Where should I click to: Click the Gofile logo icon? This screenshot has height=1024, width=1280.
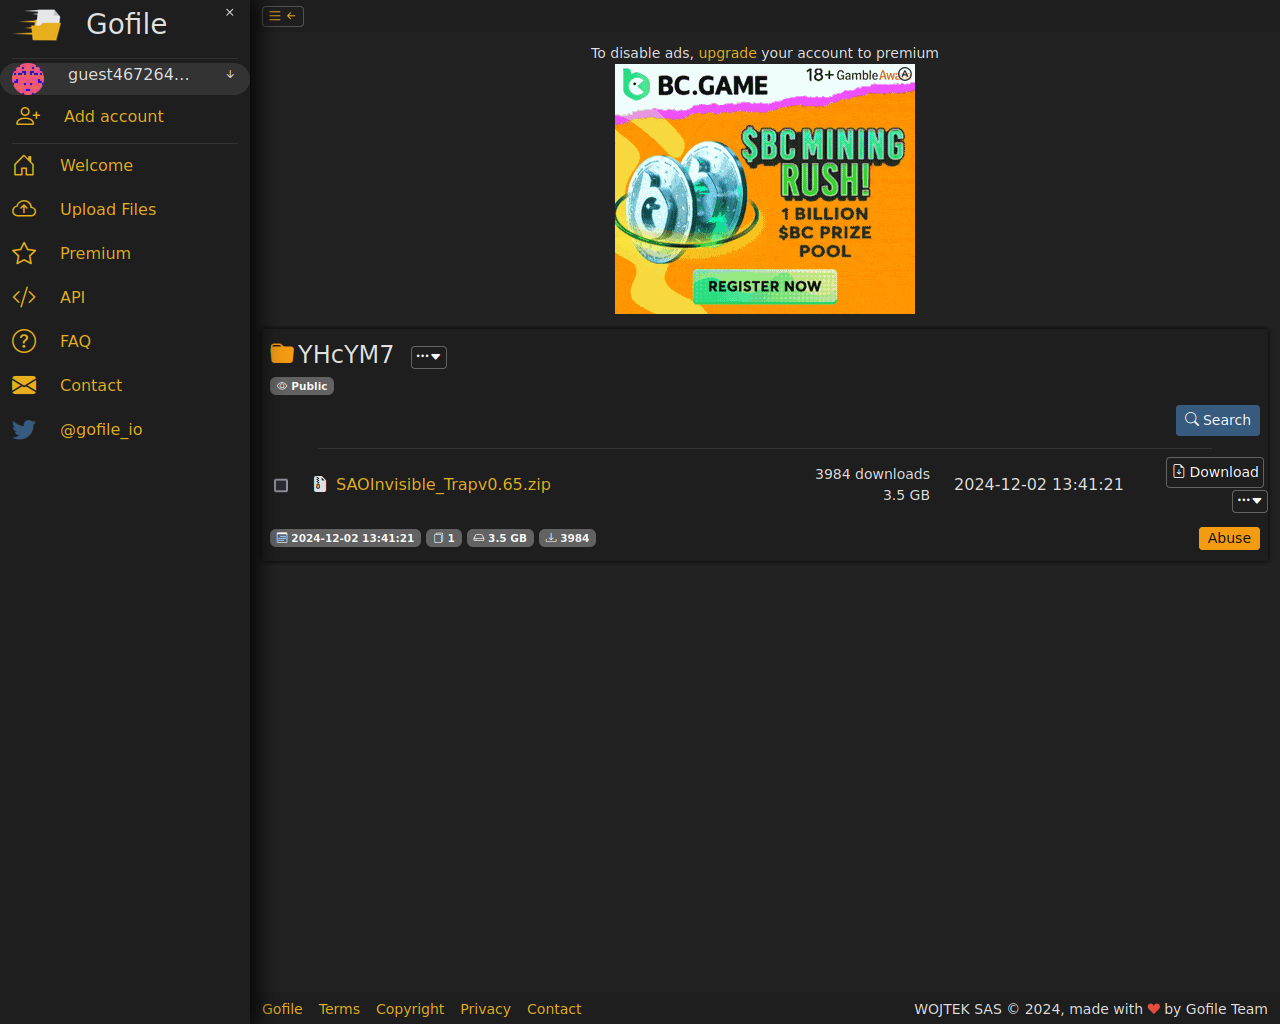38,24
